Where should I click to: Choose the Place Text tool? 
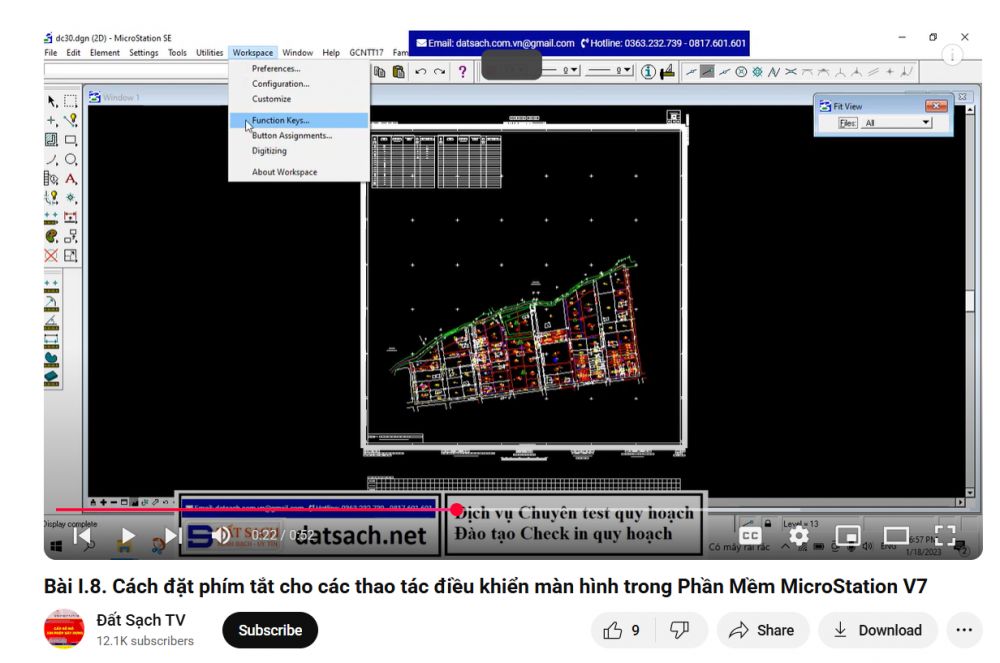(x=71, y=179)
